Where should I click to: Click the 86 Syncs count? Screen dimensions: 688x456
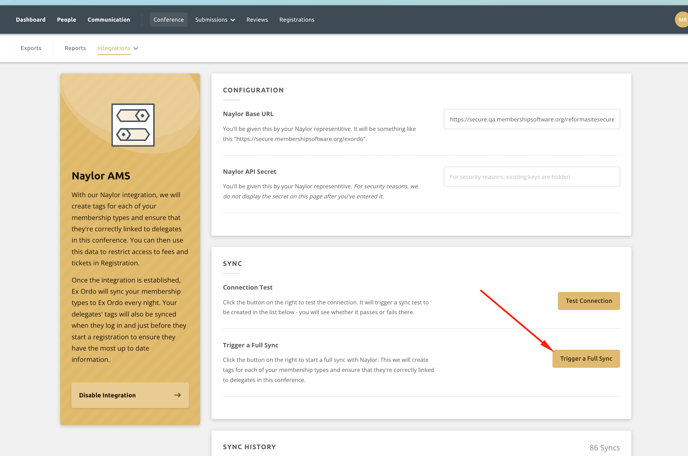pos(605,448)
